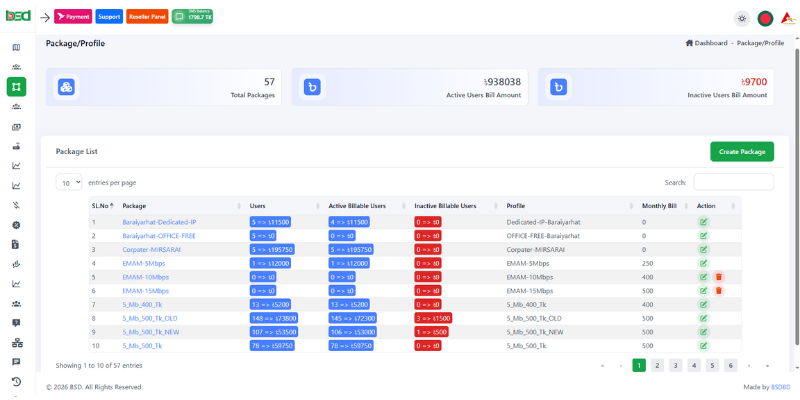This screenshot has height=400, width=800.
Task: Open the history clock sidebar icon
Action: tap(16, 381)
